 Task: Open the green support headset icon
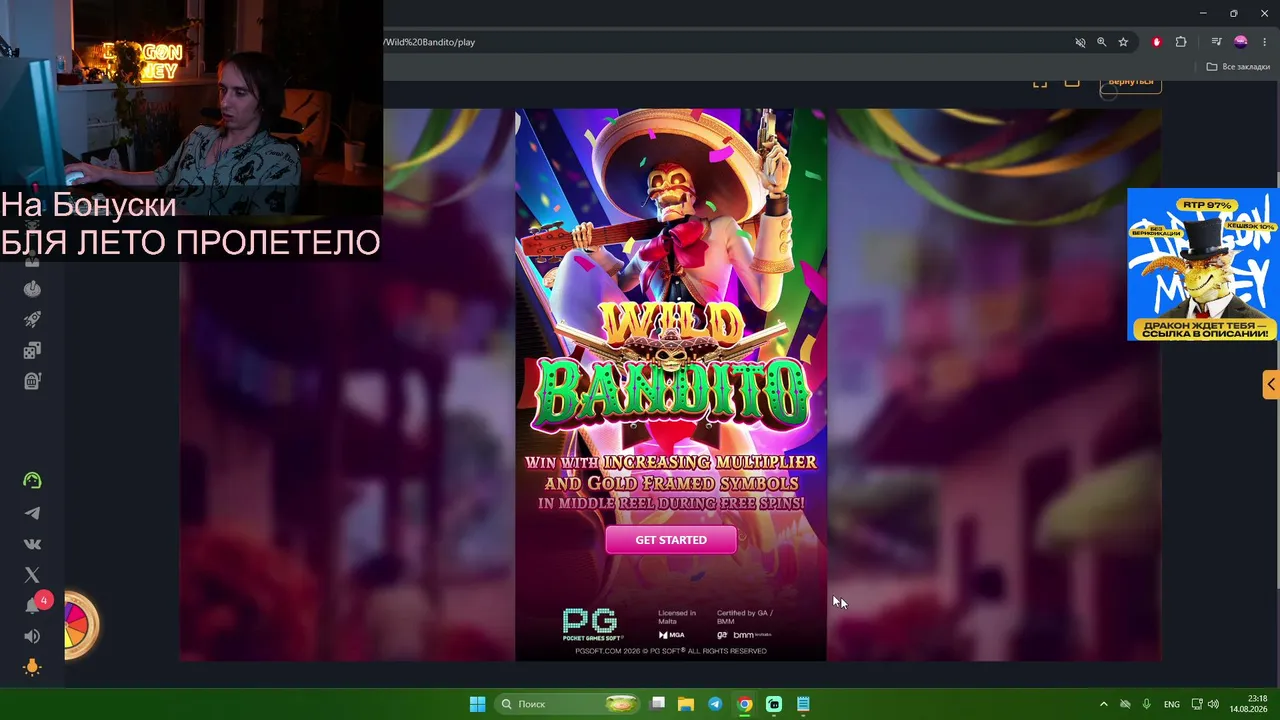click(x=32, y=481)
